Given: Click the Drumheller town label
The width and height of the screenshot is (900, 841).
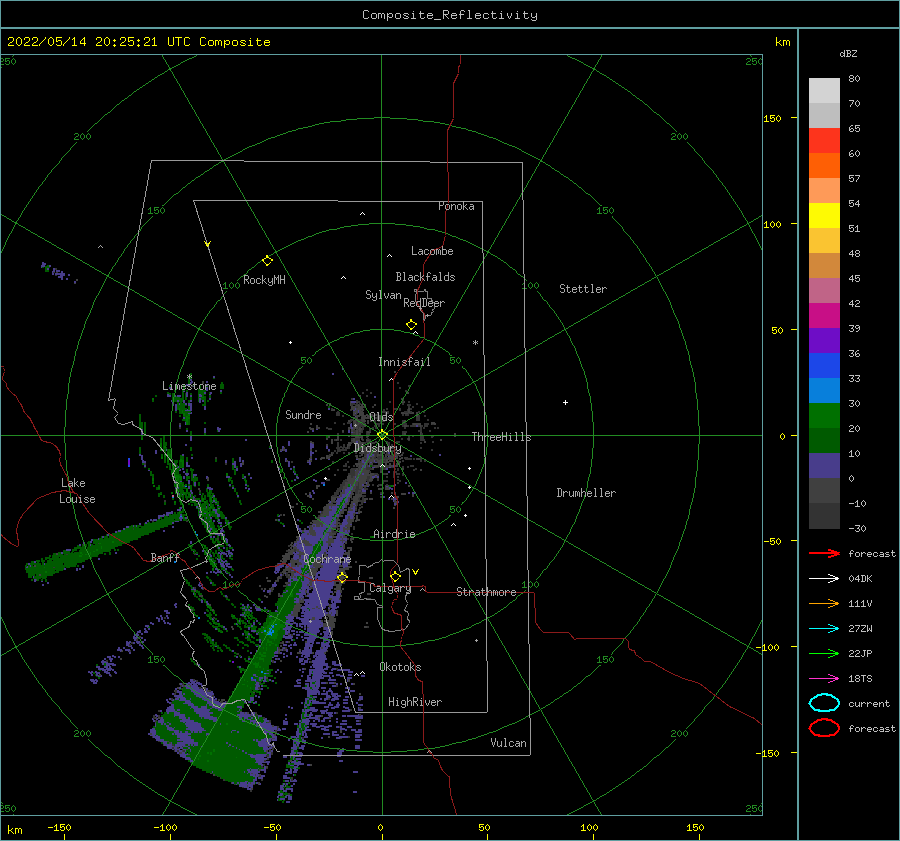Looking at the screenshot, I should point(586,493).
